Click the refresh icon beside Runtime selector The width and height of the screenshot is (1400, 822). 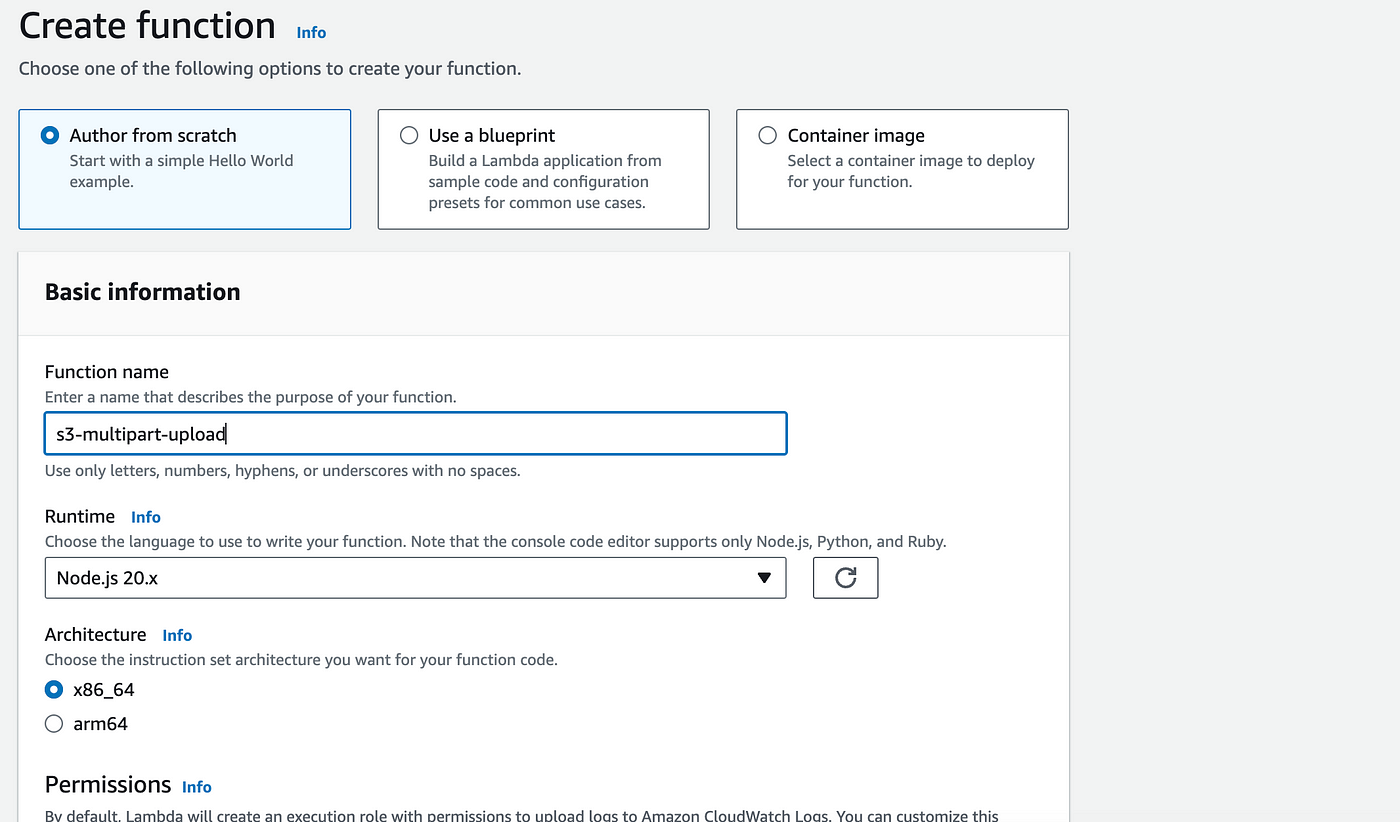845,577
